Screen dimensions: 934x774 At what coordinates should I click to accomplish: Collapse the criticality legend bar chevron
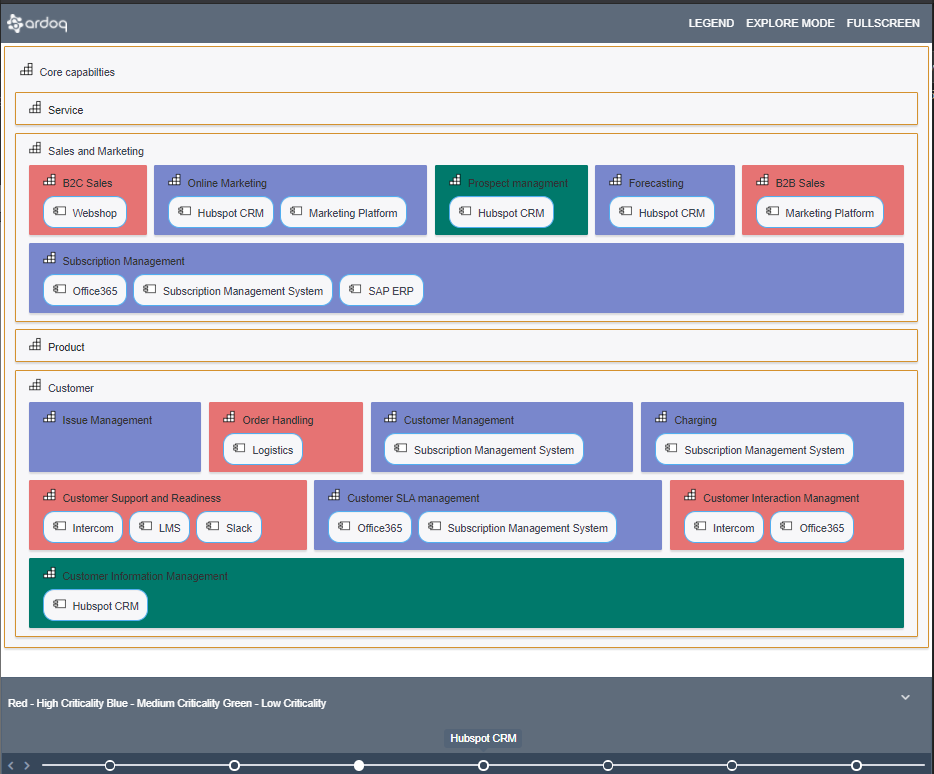tap(906, 697)
